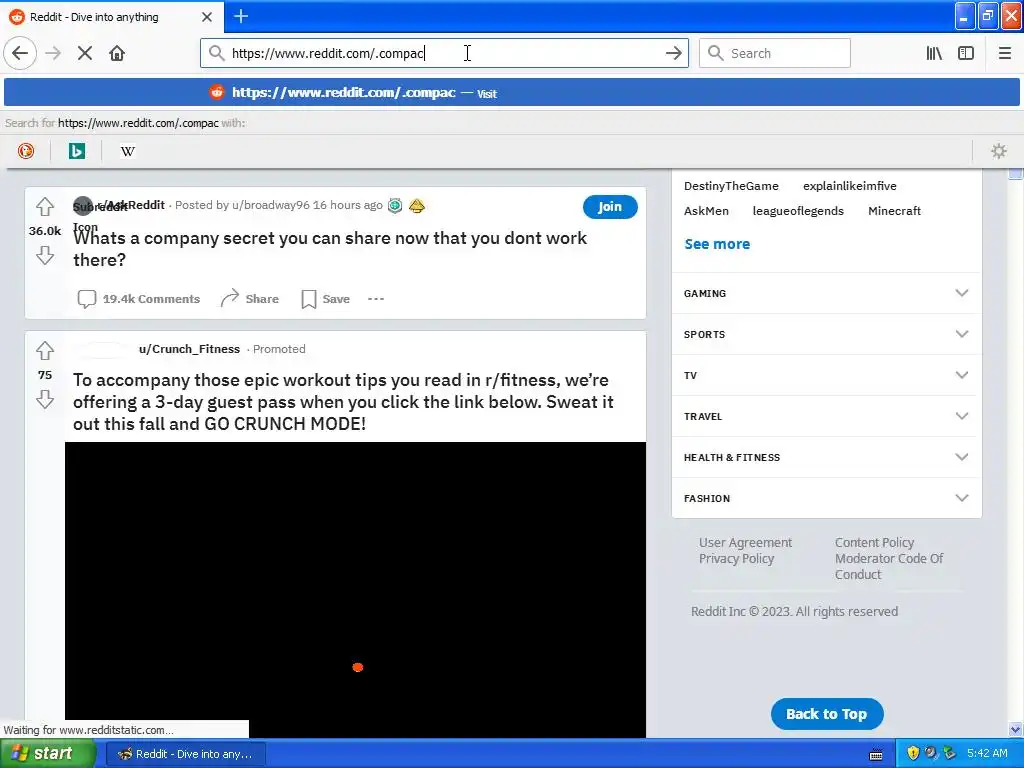Upvote the Crunch_Fitness promoted post
Viewport: 1024px width, 768px height.
tap(45, 351)
